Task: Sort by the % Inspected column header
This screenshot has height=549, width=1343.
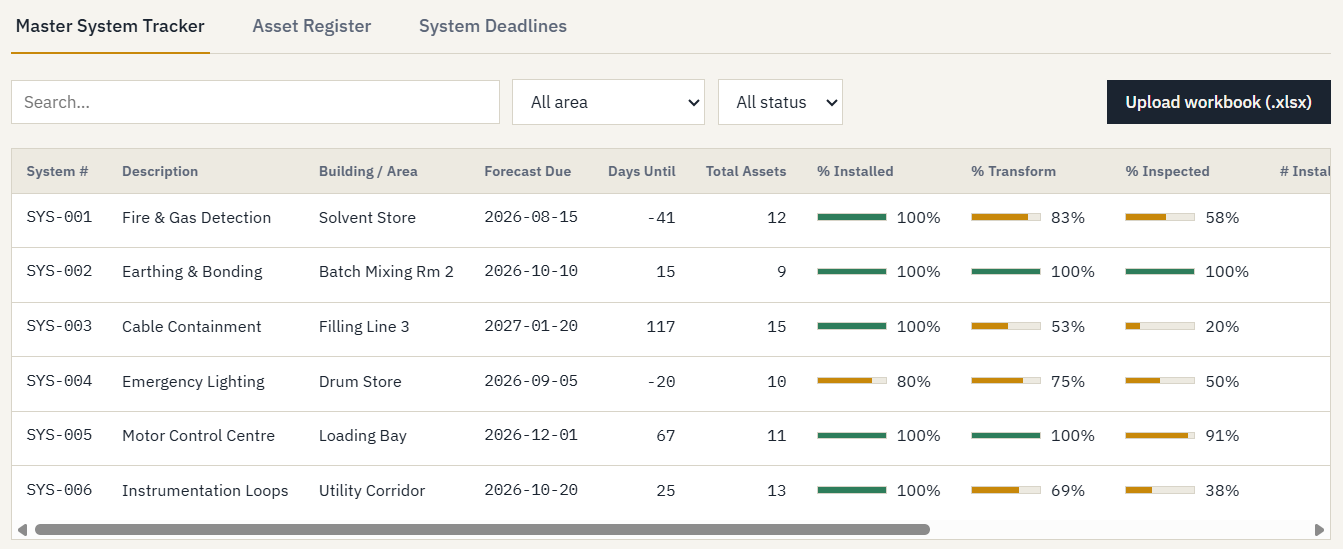Action: [x=1167, y=171]
